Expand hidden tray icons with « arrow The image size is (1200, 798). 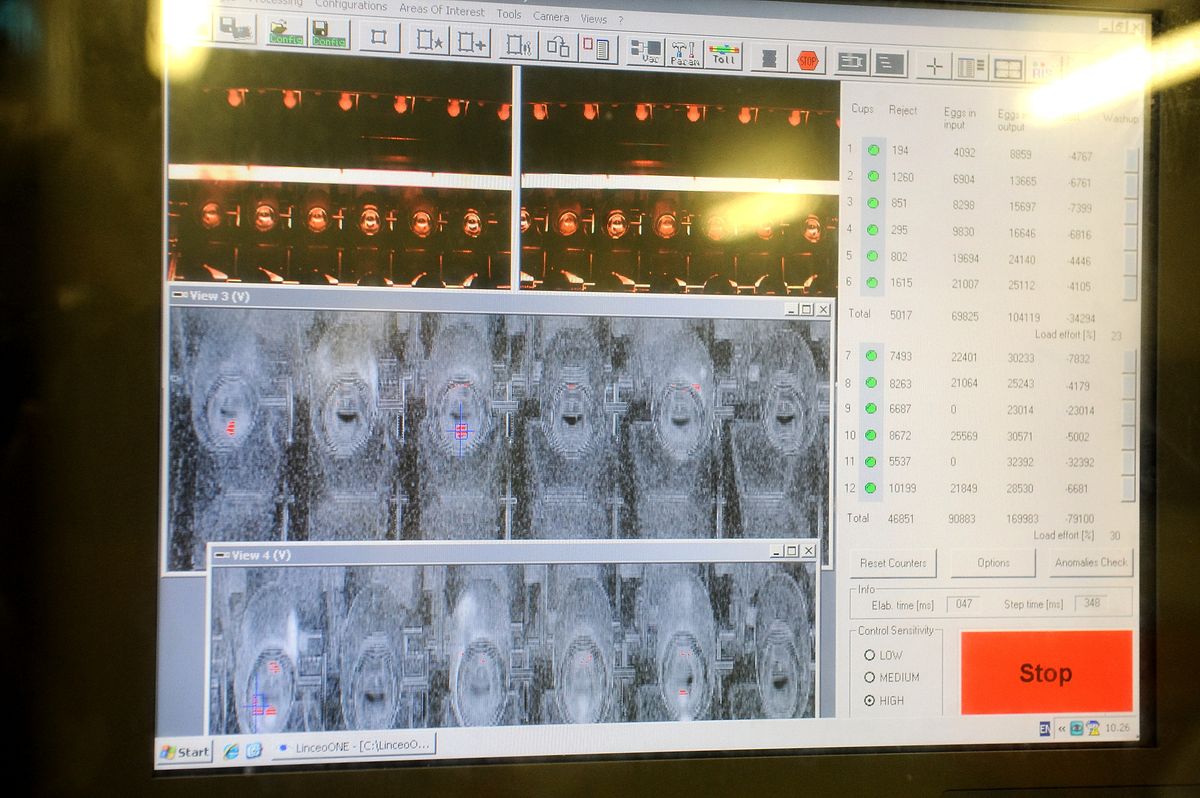pos(1061,728)
